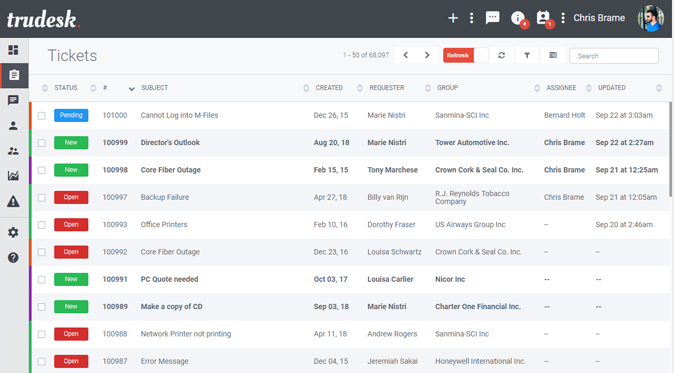The width and height of the screenshot is (674, 373).
Task: Open Chris Brame profile avatar
Action: click(x=651, y=18)
